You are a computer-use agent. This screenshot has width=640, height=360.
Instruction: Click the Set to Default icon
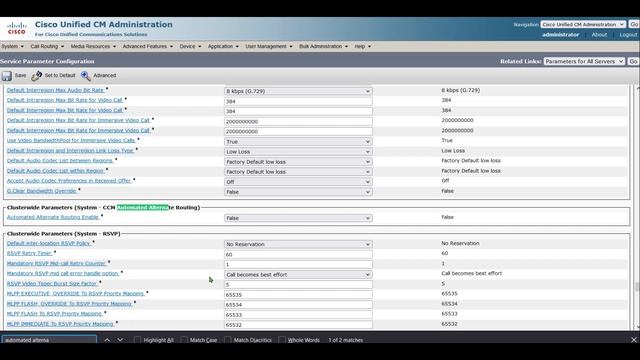click(37, 76)
